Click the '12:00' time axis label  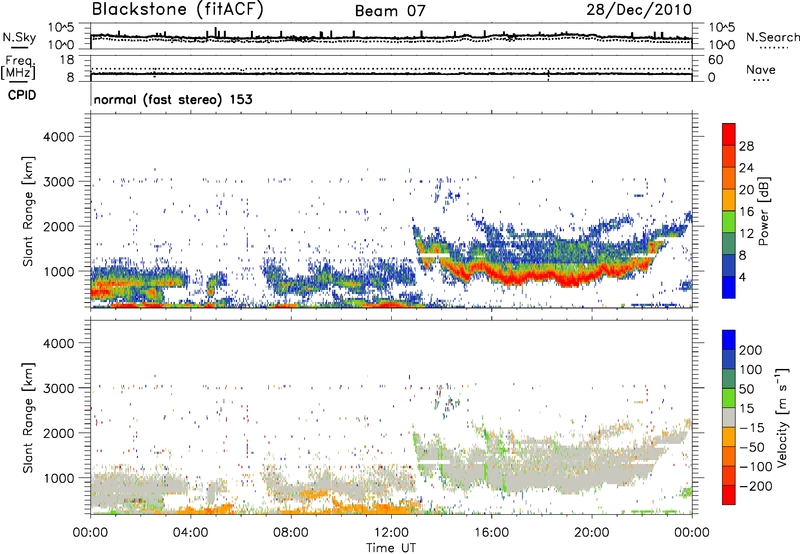391,533
